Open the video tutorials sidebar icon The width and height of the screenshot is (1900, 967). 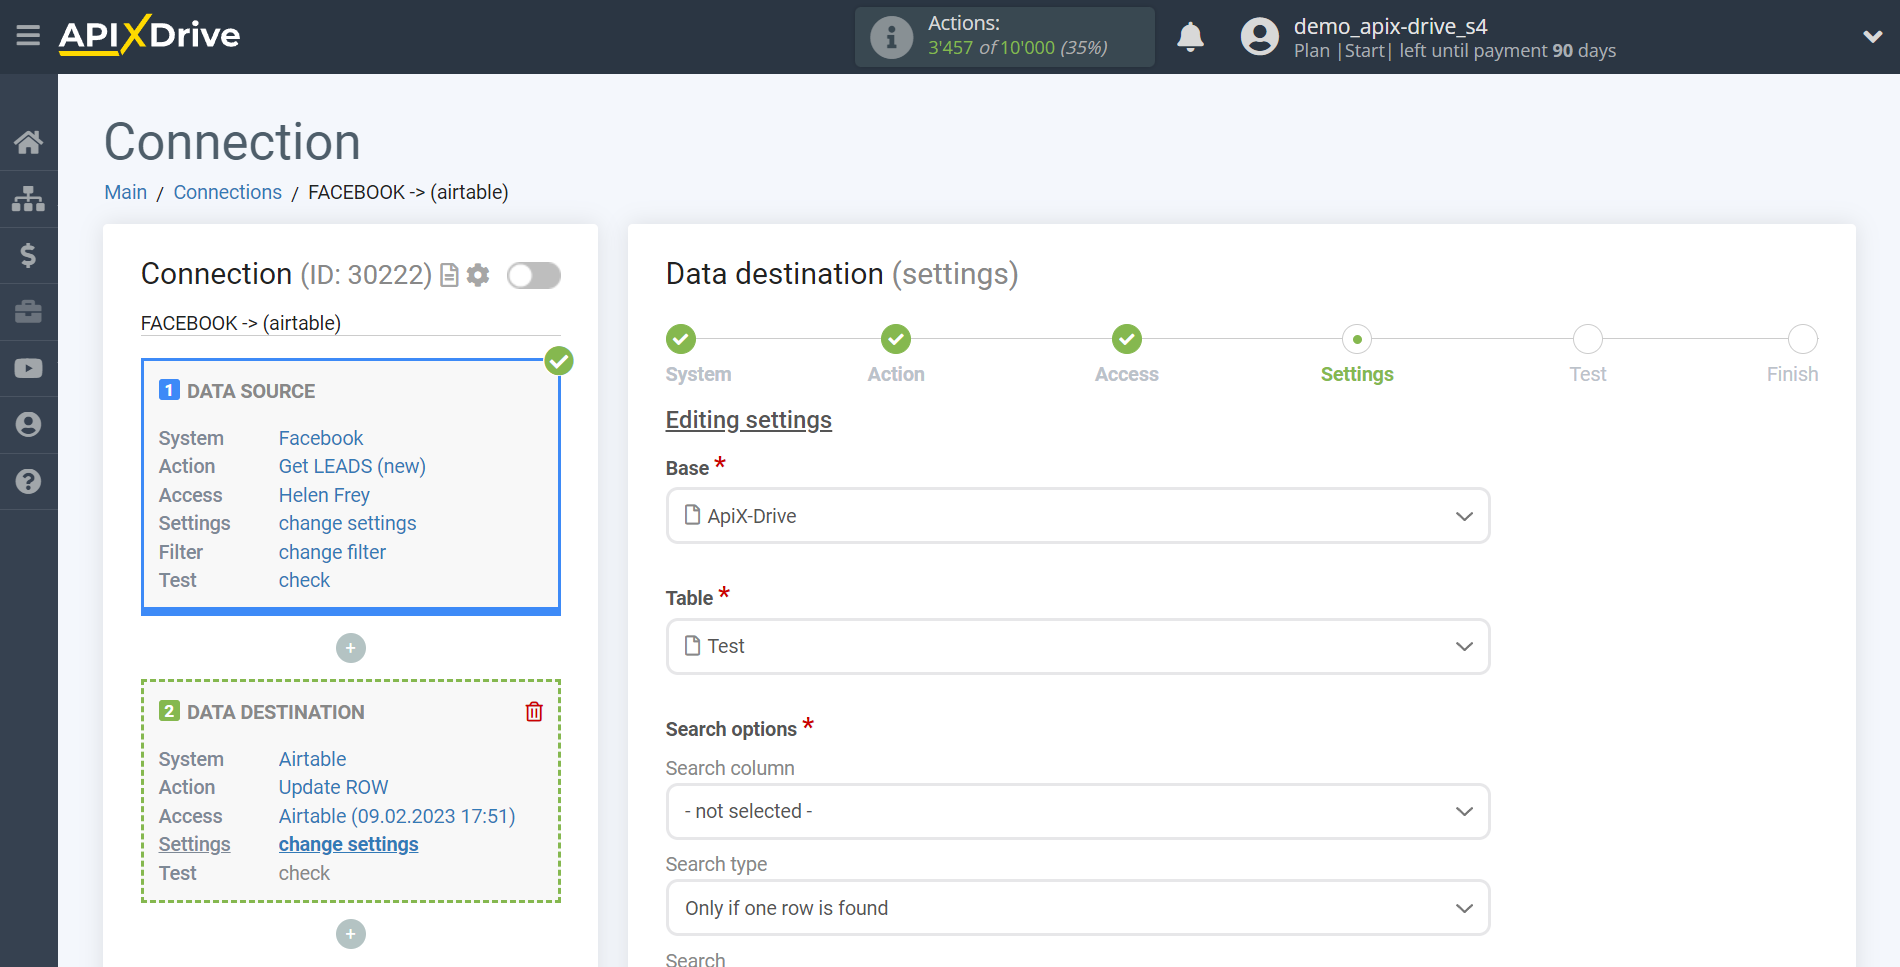click(x=28, y=368)
